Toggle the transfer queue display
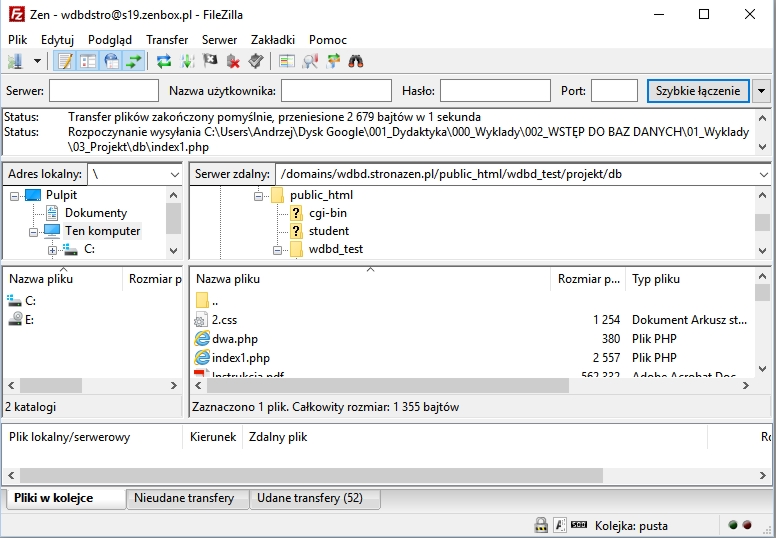776x538 pixels. [134, 61]
